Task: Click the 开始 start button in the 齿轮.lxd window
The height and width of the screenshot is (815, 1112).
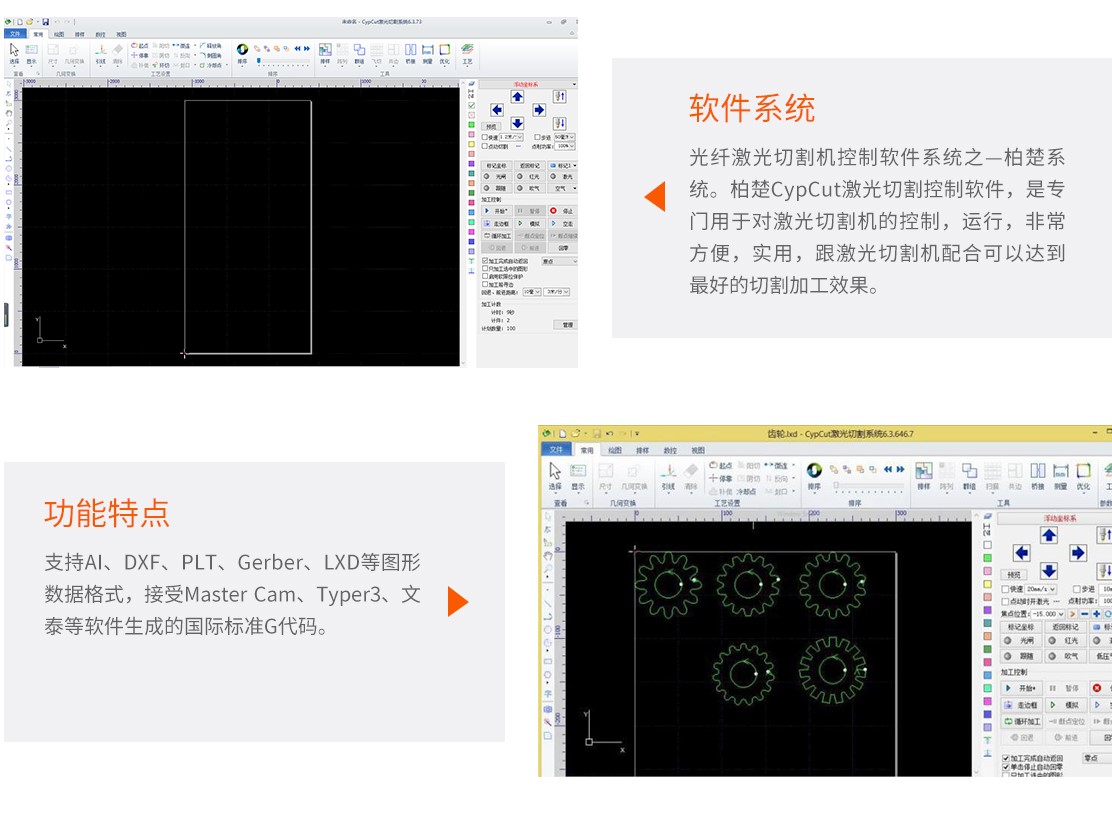Action: [1022, 688]
